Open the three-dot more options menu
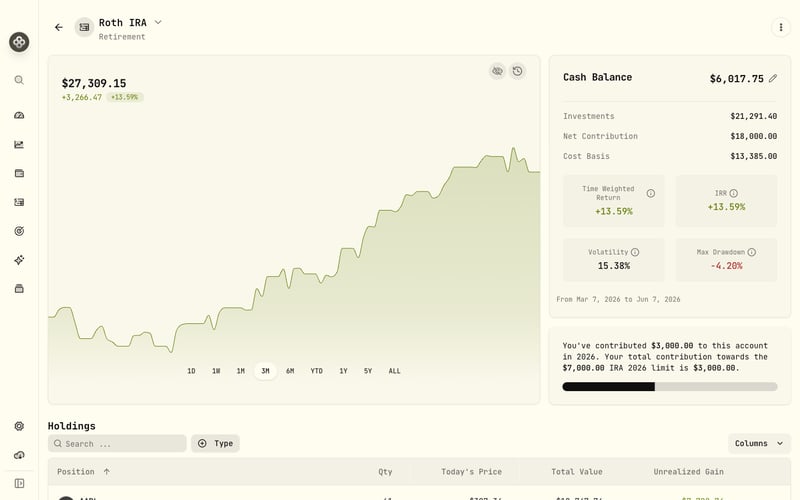The image size is (800, 500). pos(781,28)
